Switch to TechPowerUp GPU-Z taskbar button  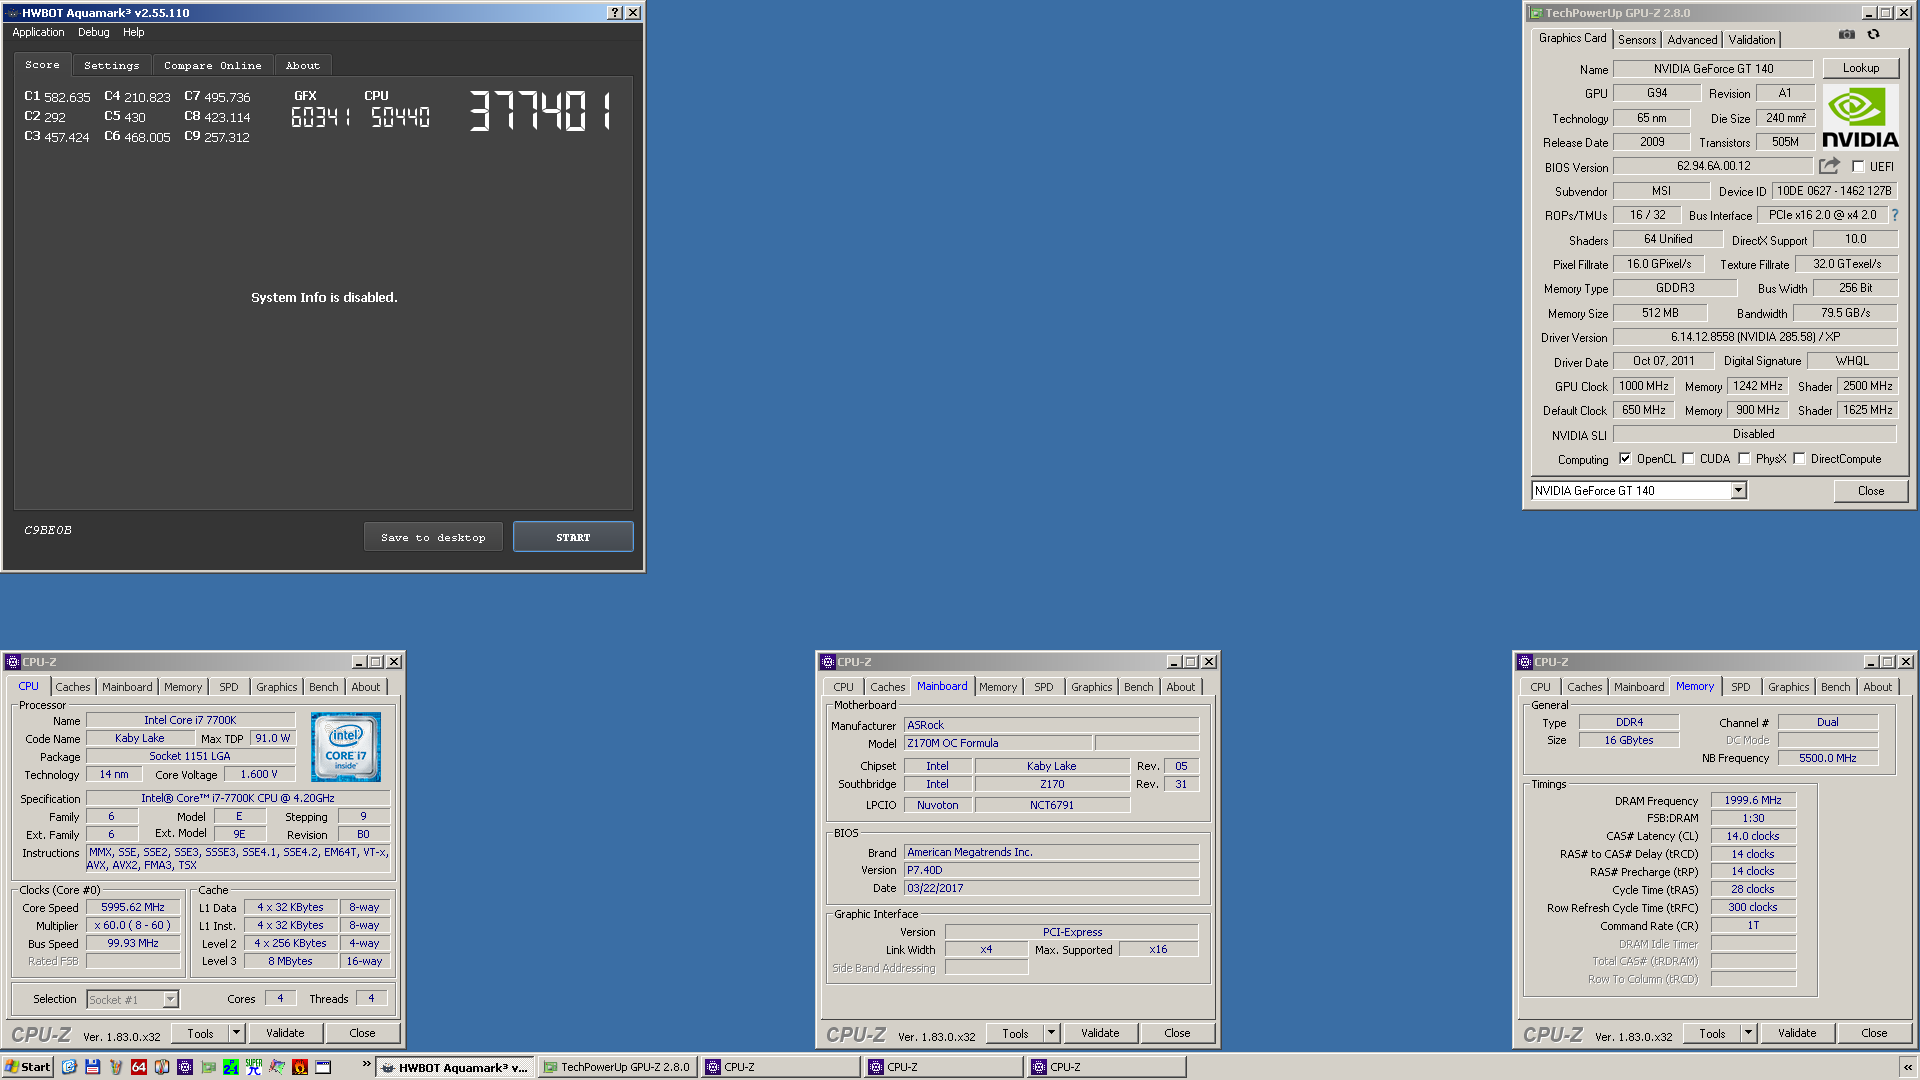616,1067
